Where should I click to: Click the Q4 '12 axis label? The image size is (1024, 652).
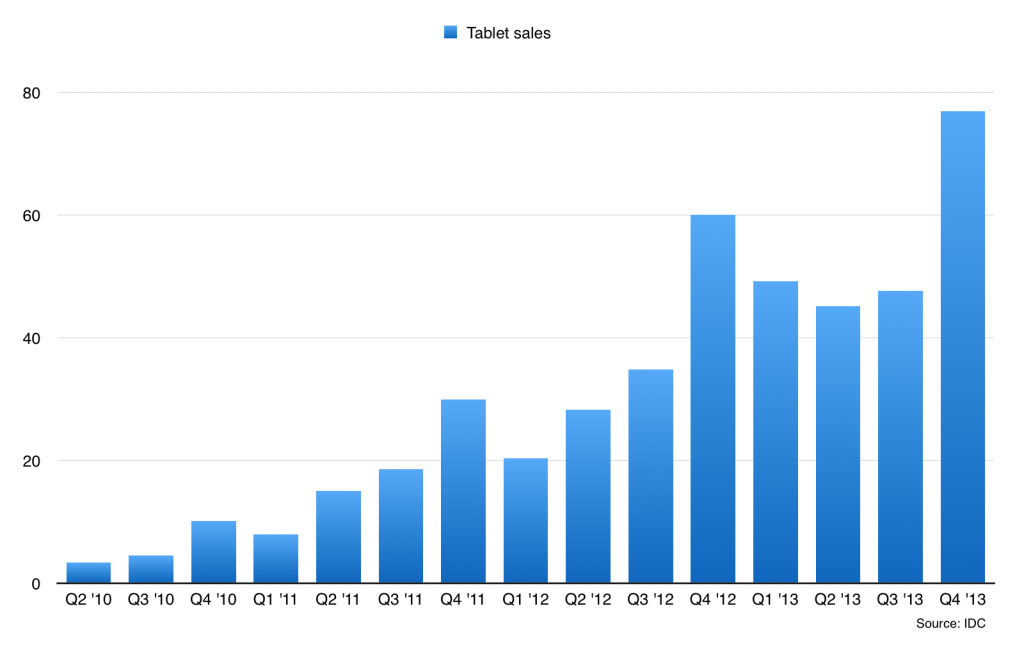tap(712, 600)
